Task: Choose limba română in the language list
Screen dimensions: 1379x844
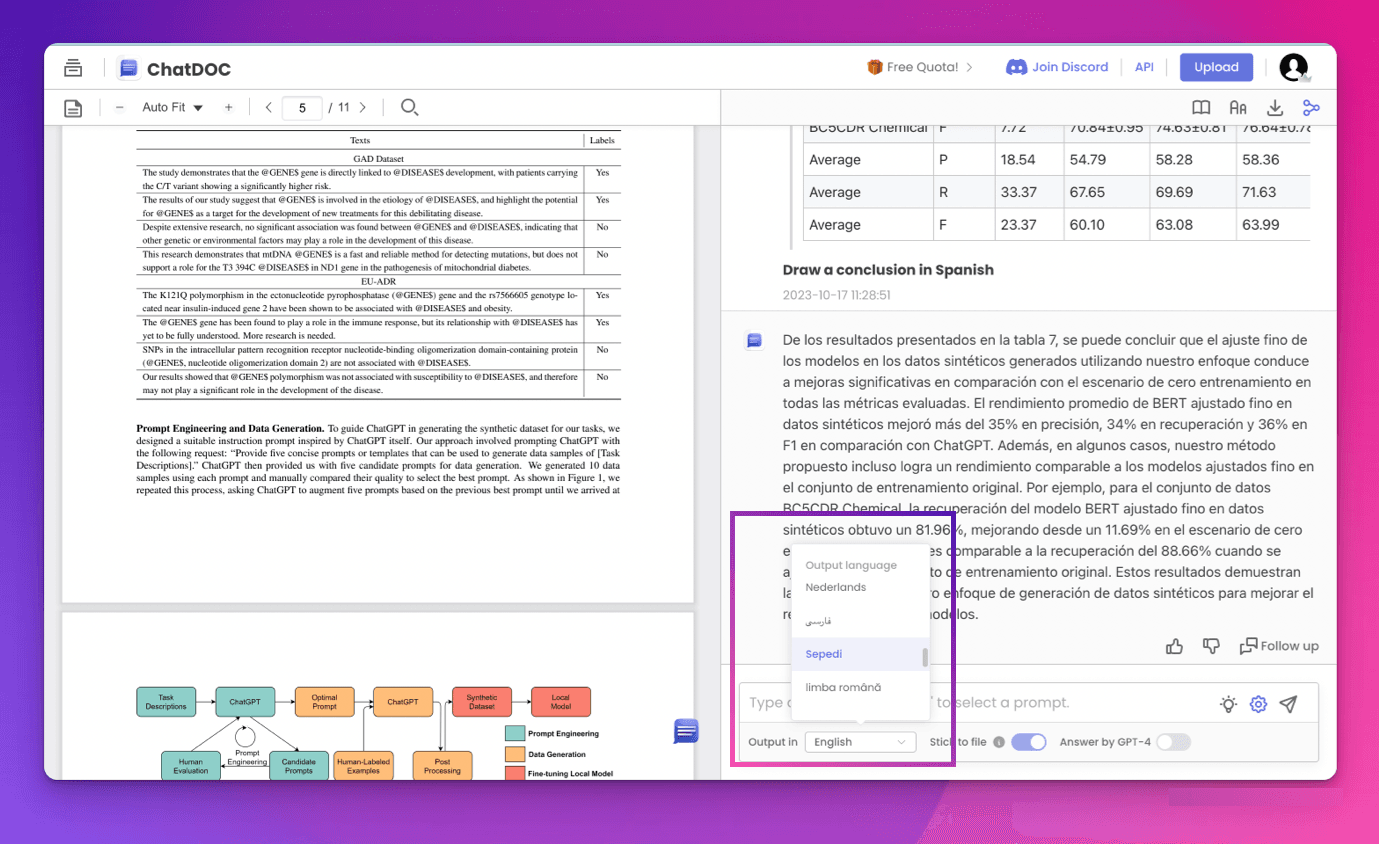Action: click(x=843, y=687)
